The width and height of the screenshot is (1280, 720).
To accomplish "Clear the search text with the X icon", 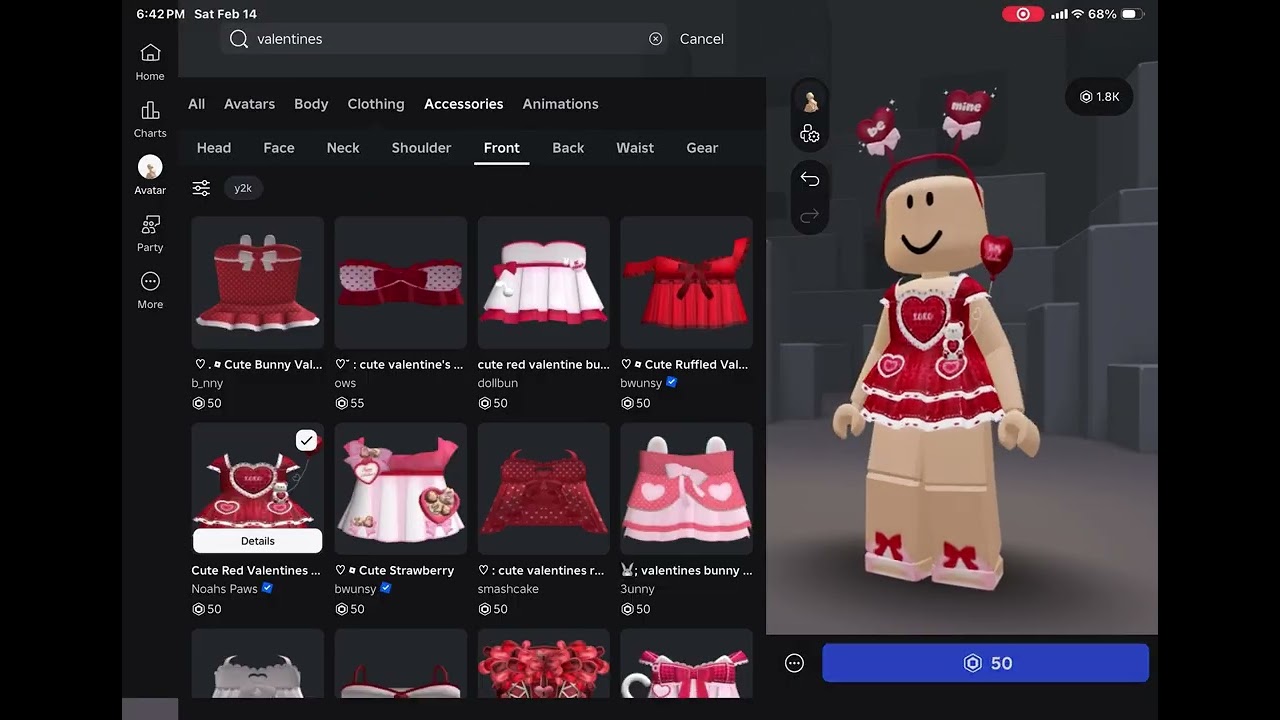I will pos(656,39).
